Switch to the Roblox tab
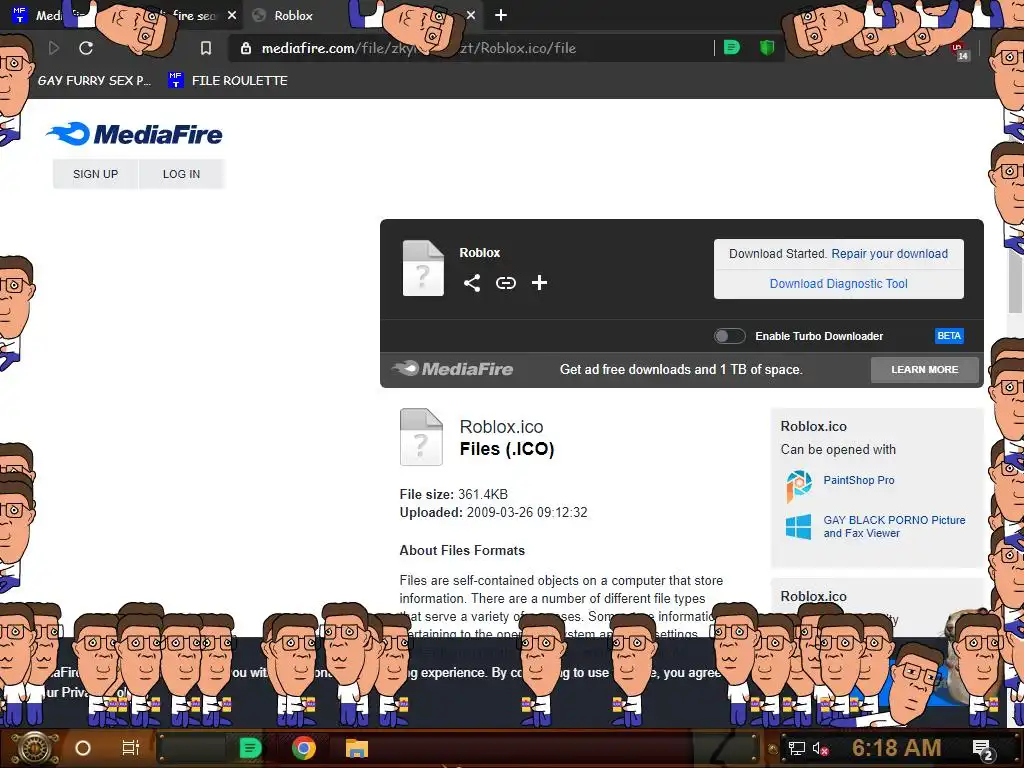Screen dimensions: 1024x768 pos(293,15)
